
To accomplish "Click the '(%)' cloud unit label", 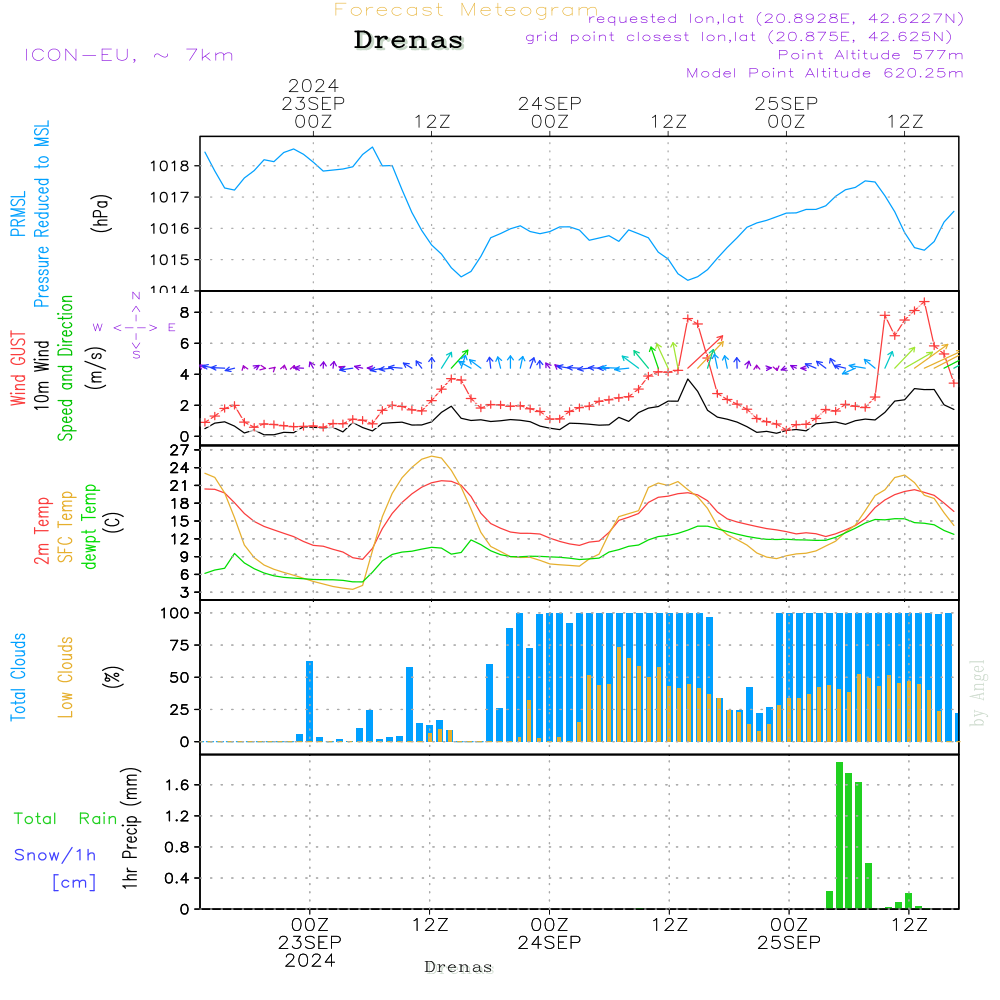I will point(112,677).
